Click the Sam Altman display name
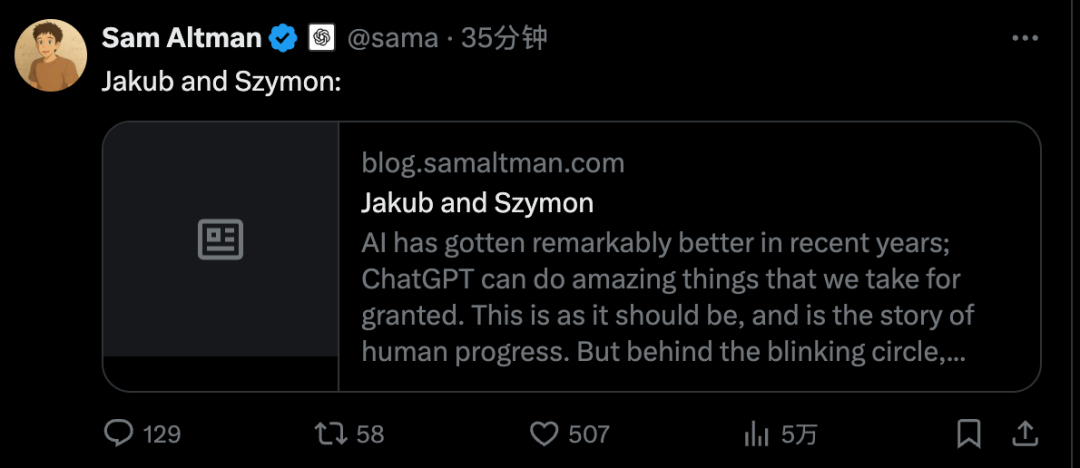1080x468 pixels. click(x=181, y=39)
